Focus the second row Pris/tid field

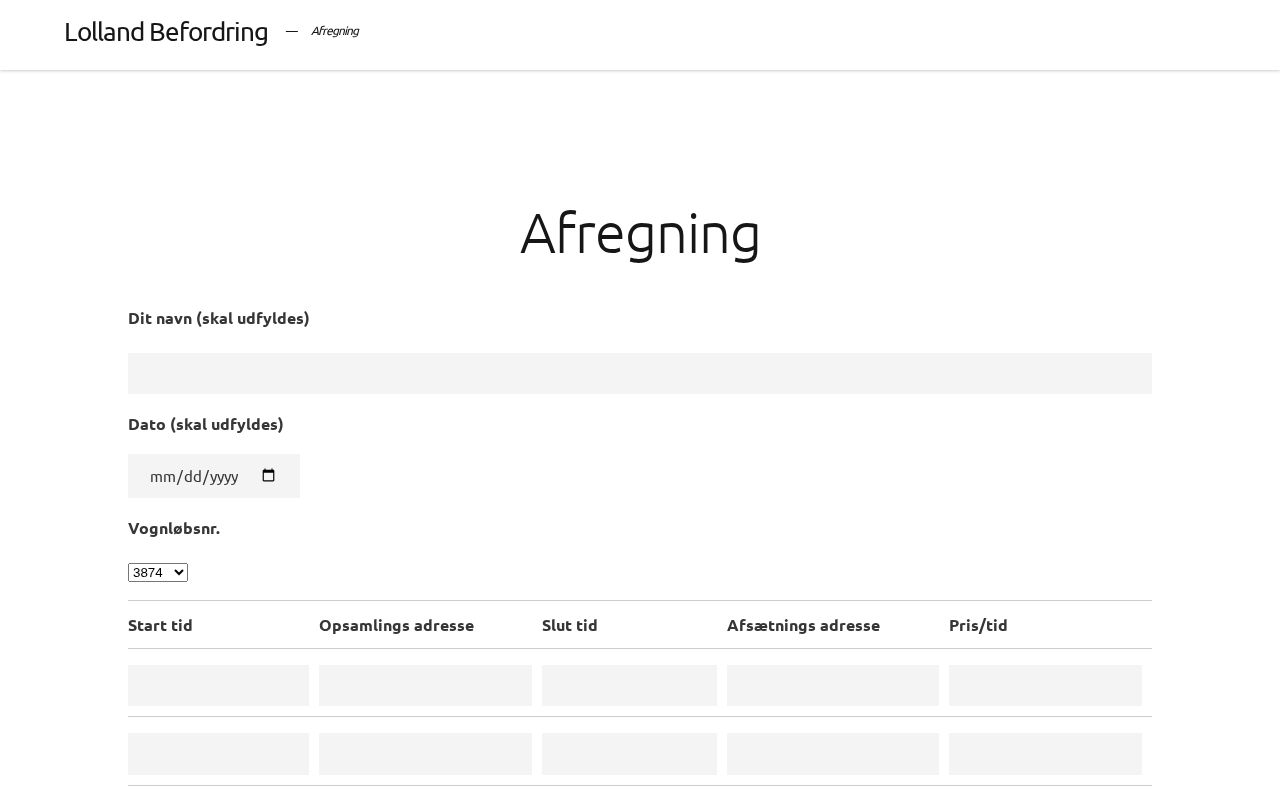click(x=1045, y=754)
